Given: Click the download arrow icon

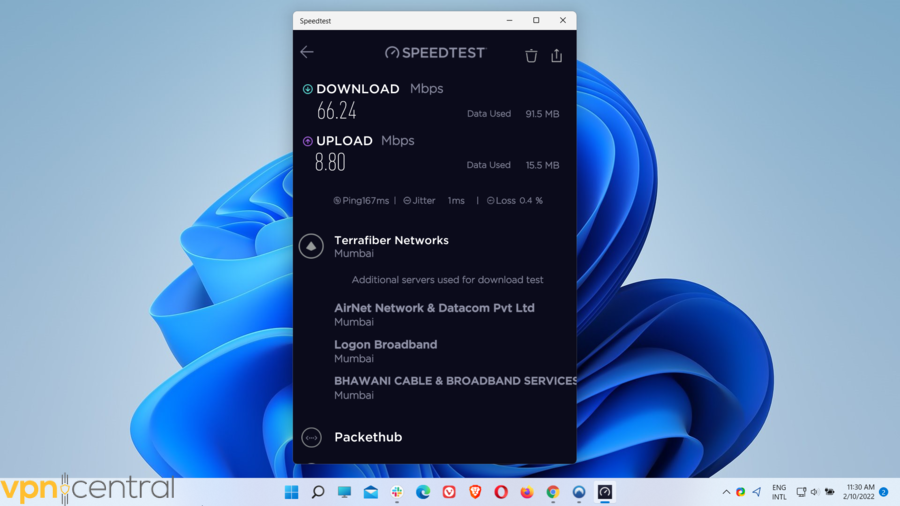Looking at the screenshot, I should click(x=308, y=89).
